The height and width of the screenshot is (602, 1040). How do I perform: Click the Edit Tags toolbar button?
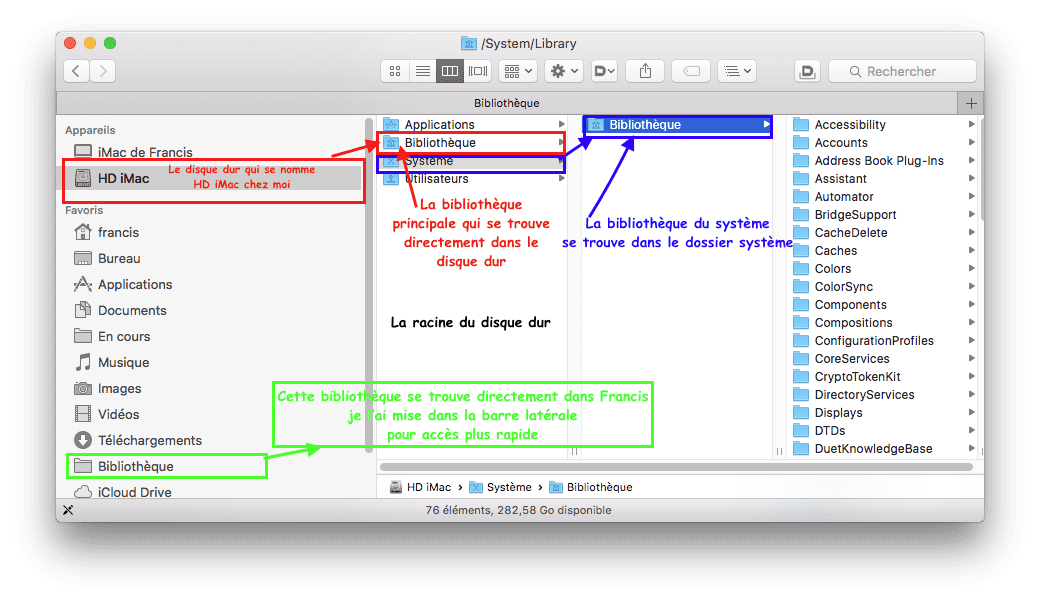tap(691, 71)
